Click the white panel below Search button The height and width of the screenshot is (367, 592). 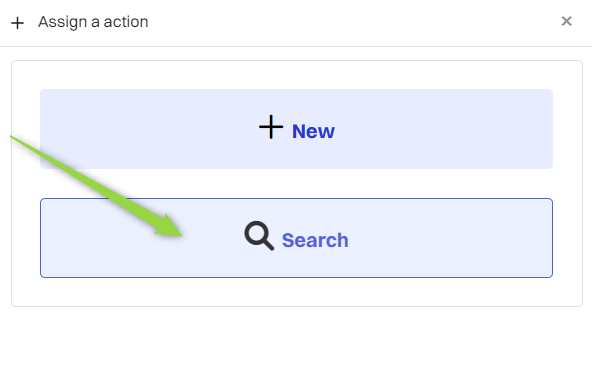tap(296, 292)
